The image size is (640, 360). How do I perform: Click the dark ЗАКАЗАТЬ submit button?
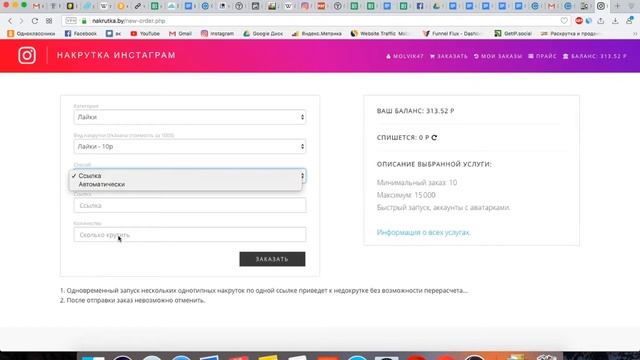click(x=272, y=259)
